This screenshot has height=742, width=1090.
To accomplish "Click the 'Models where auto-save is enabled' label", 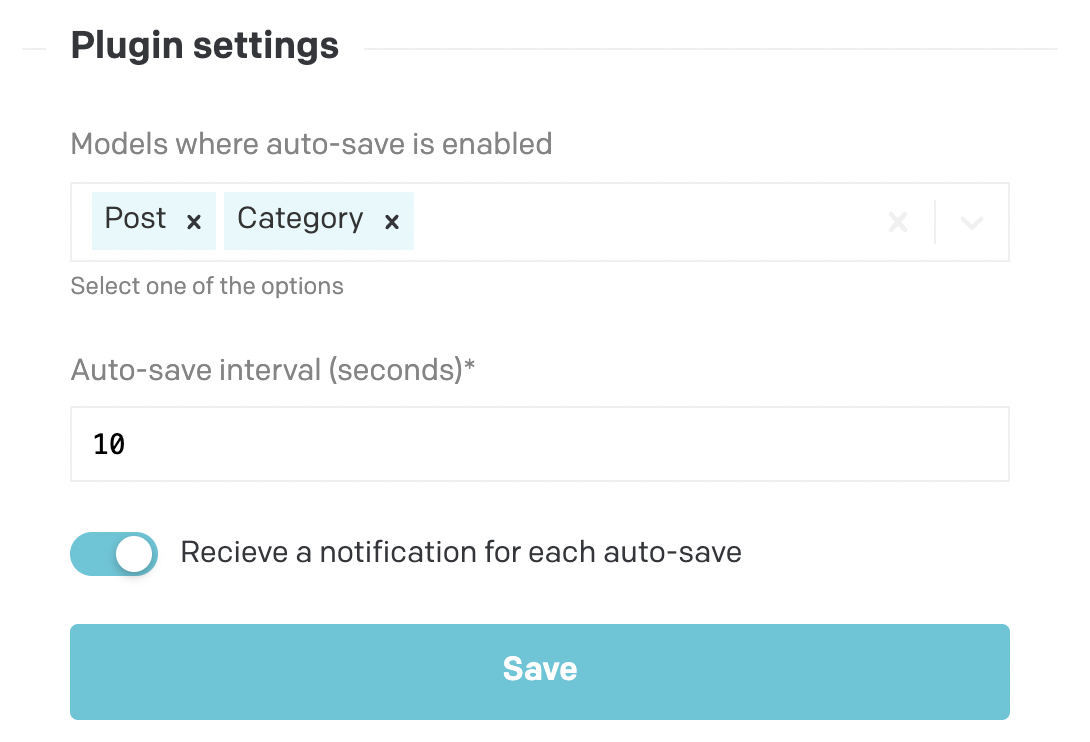I will [x=311, y=144].
